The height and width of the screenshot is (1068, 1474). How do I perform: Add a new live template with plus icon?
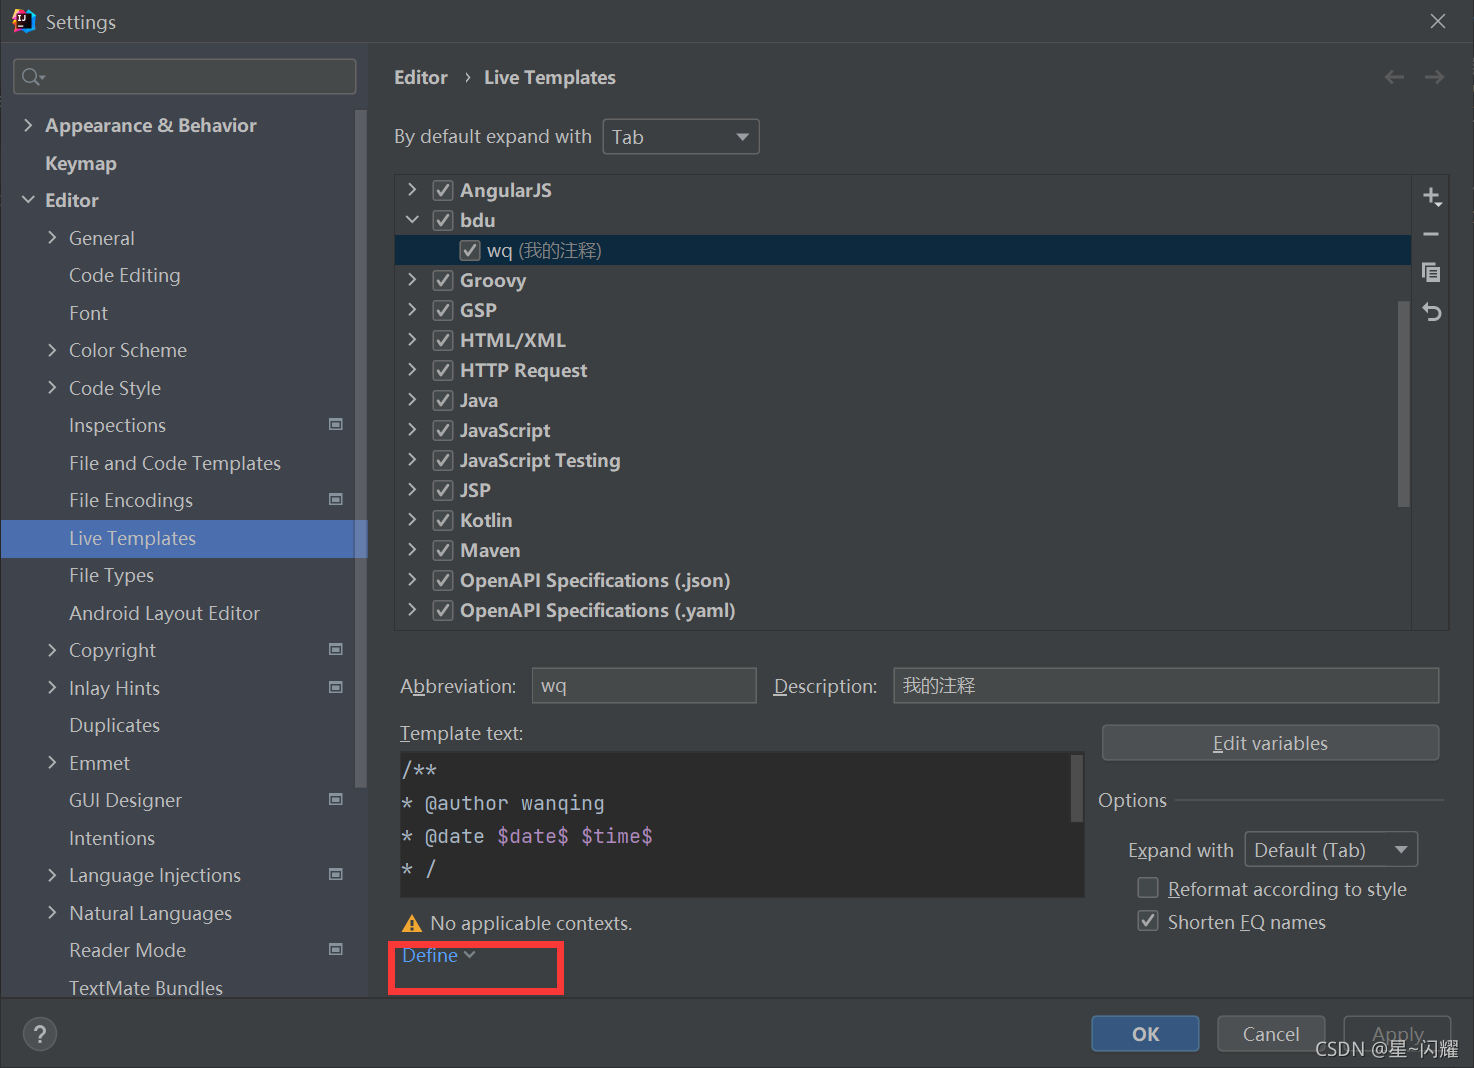pos(1432,196)
